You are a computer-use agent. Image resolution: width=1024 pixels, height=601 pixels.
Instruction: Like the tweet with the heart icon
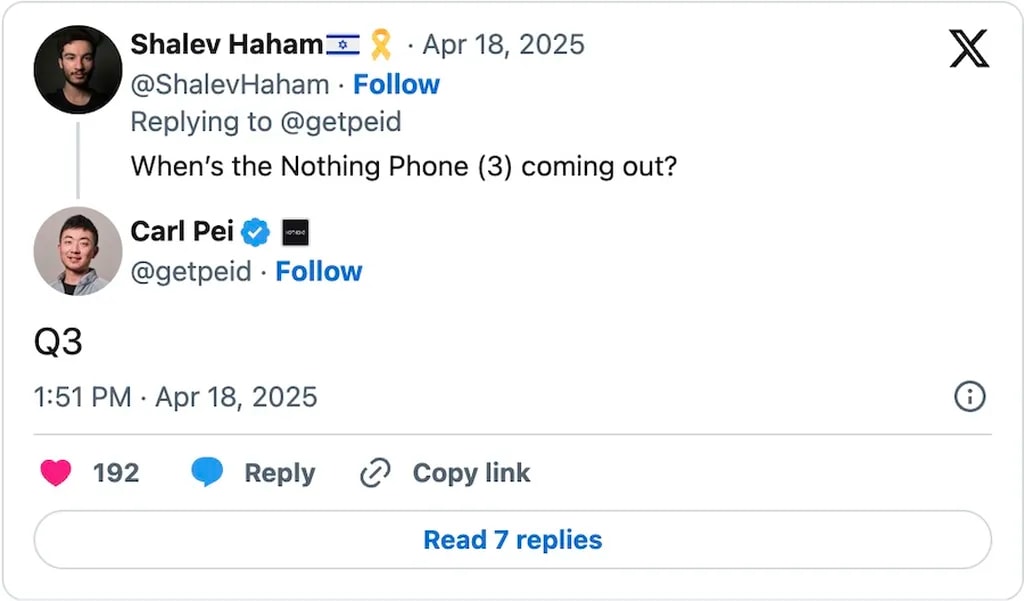(x=55, y=473)
